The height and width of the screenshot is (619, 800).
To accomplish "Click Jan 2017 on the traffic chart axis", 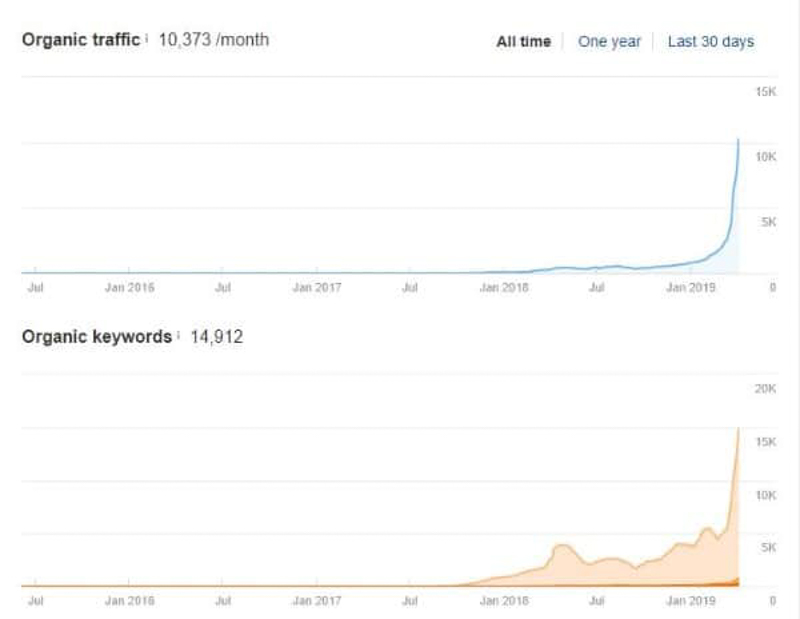I will click(x=316, y=288).
